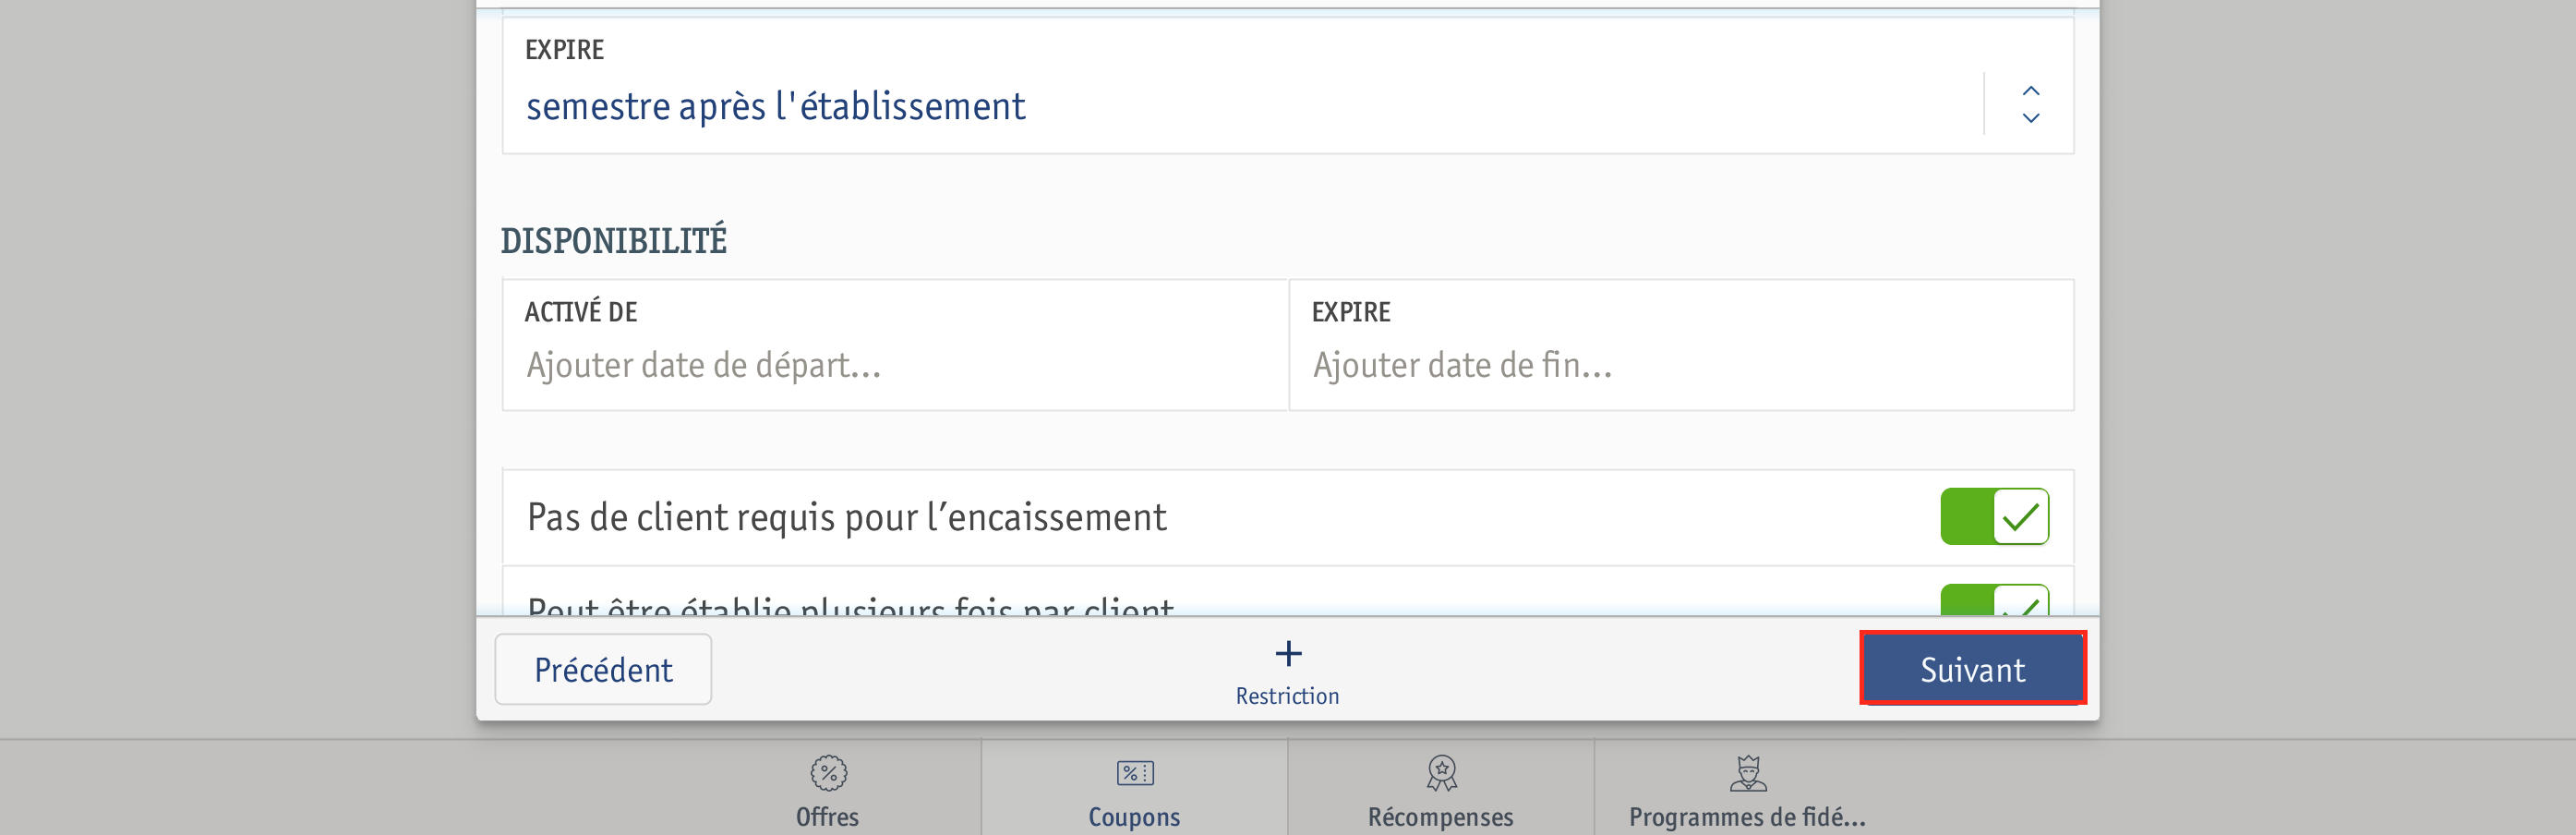Click the plus icon above Restriction

coord(1288,654)
